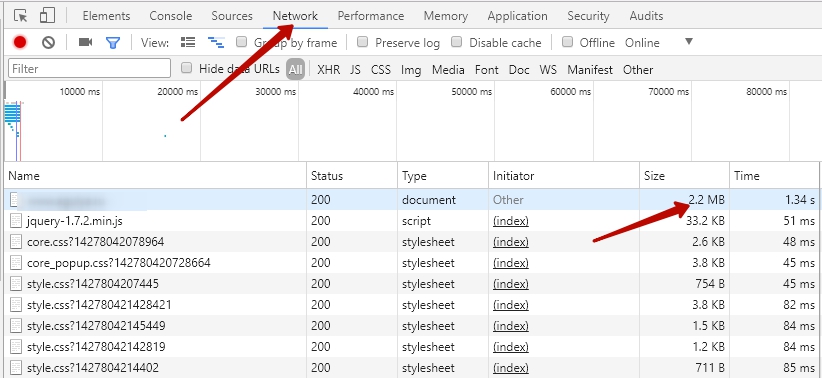The height and width of the screenshot is (378, 822).
Task: Click file icon of jquery-1.7.2.min.js row
Action: point(16,221)
